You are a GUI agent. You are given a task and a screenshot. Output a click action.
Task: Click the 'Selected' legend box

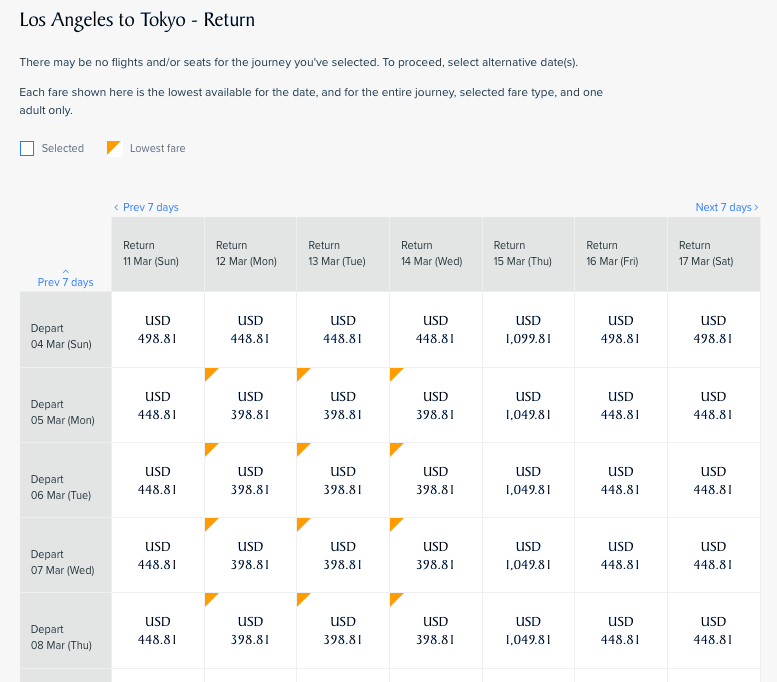tap(27, 148)
